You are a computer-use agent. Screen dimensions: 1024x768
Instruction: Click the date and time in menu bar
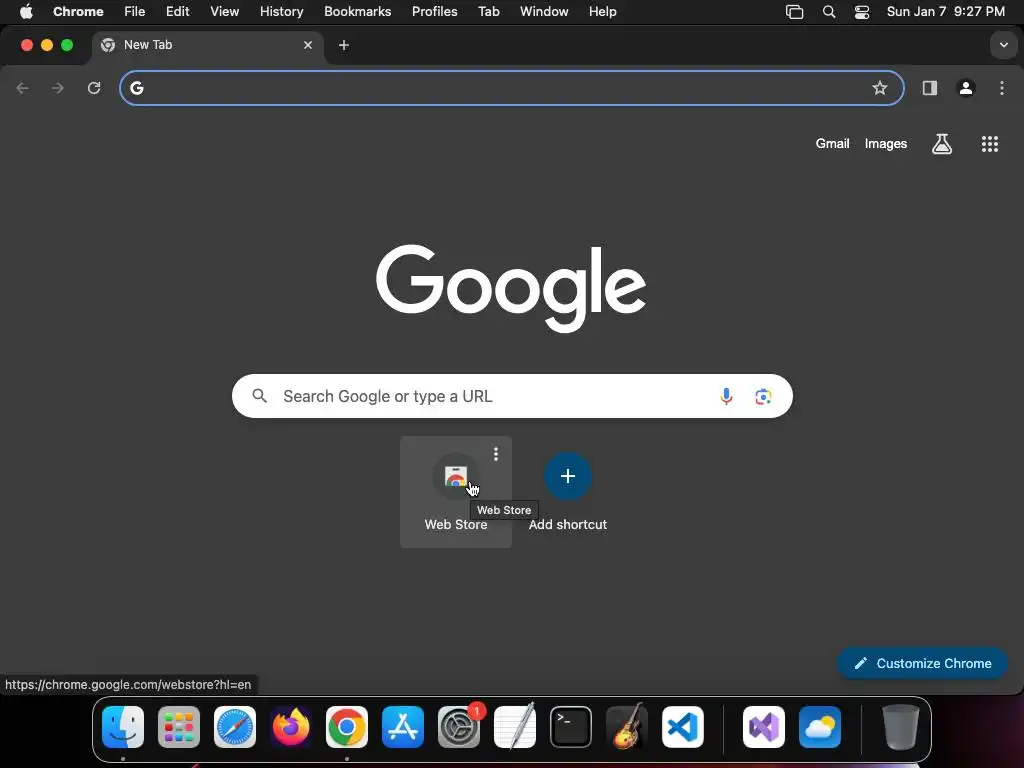(x=946, y=12)
